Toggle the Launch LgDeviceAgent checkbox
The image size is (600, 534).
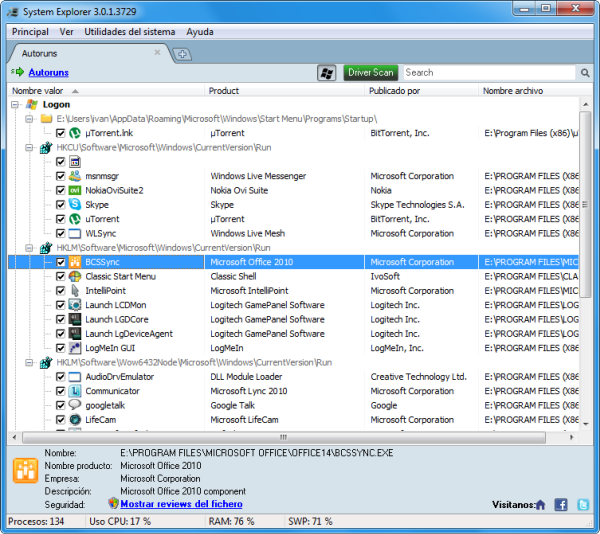point(60,334)
